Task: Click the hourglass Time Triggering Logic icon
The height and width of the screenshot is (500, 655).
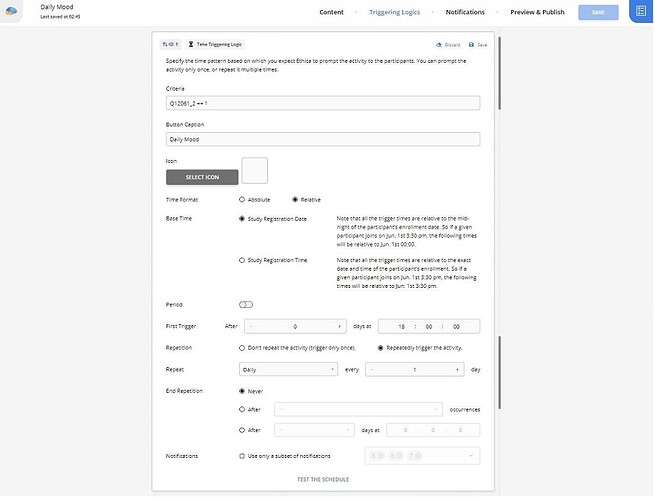Action: point(191,44)
